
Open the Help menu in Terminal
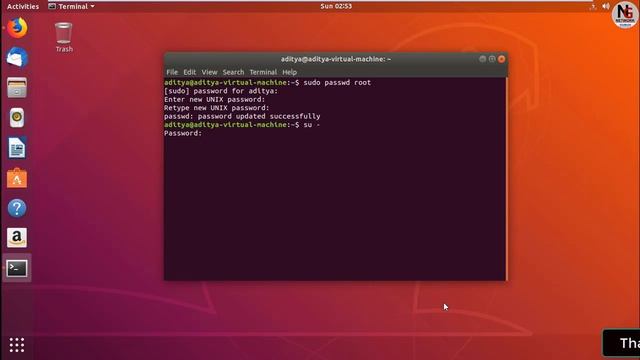tap(289, 72)
